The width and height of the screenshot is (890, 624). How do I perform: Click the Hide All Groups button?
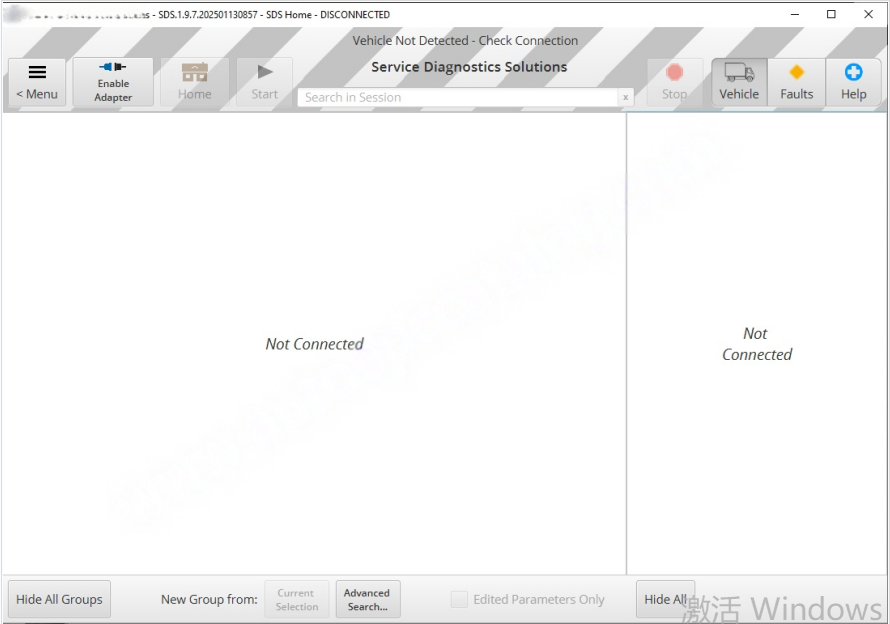[x=59, y=599]
